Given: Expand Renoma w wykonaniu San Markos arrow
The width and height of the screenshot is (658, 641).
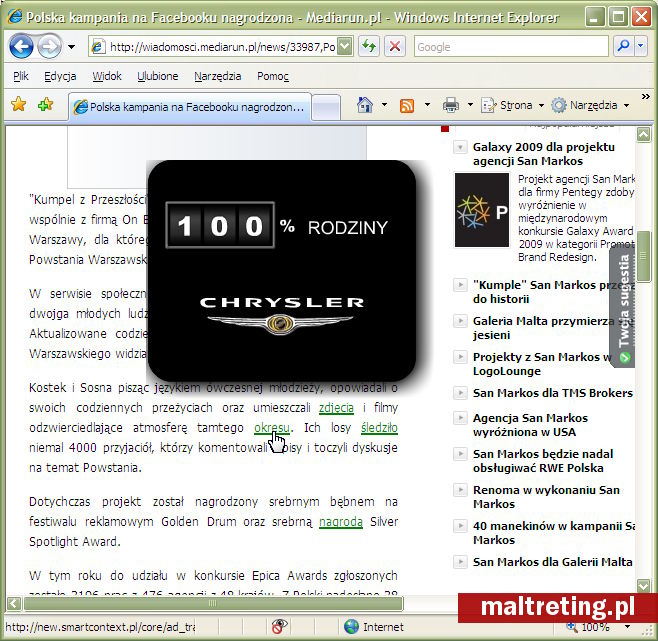Looking at the screenshot, I should (x=460, y=490).
